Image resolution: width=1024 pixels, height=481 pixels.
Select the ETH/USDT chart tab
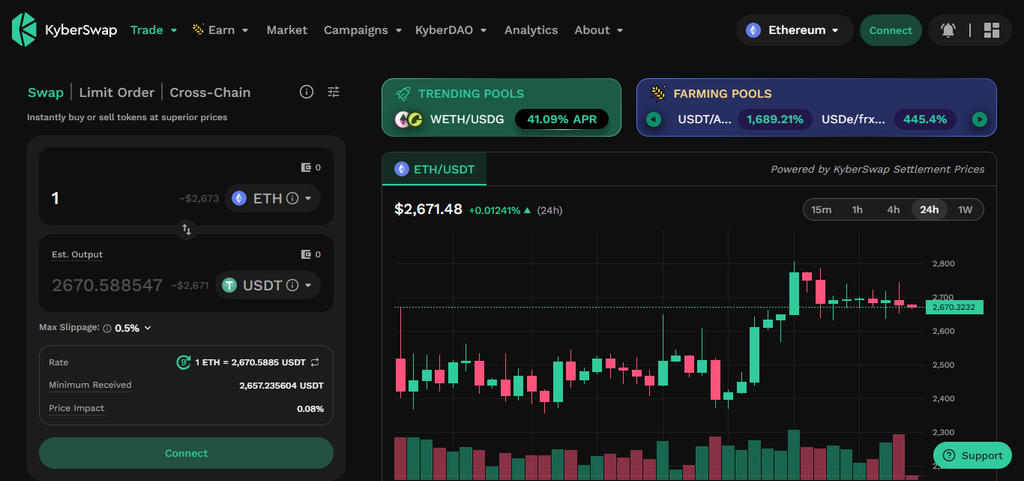pos(434,170)
